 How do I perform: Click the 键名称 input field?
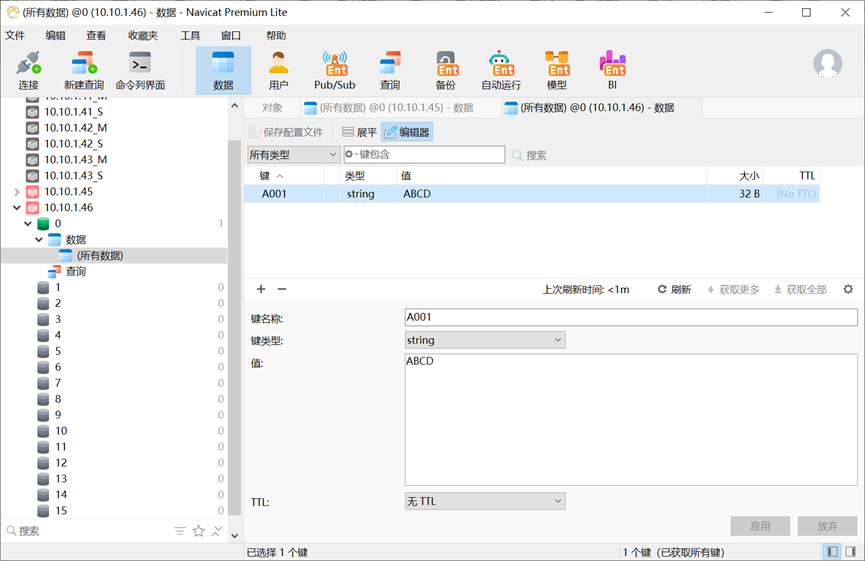[630, 317]
